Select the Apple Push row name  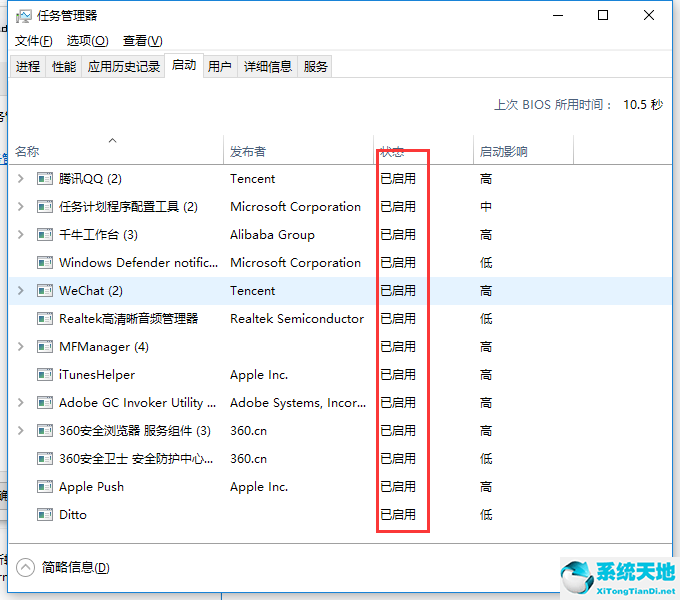[92, 487]
